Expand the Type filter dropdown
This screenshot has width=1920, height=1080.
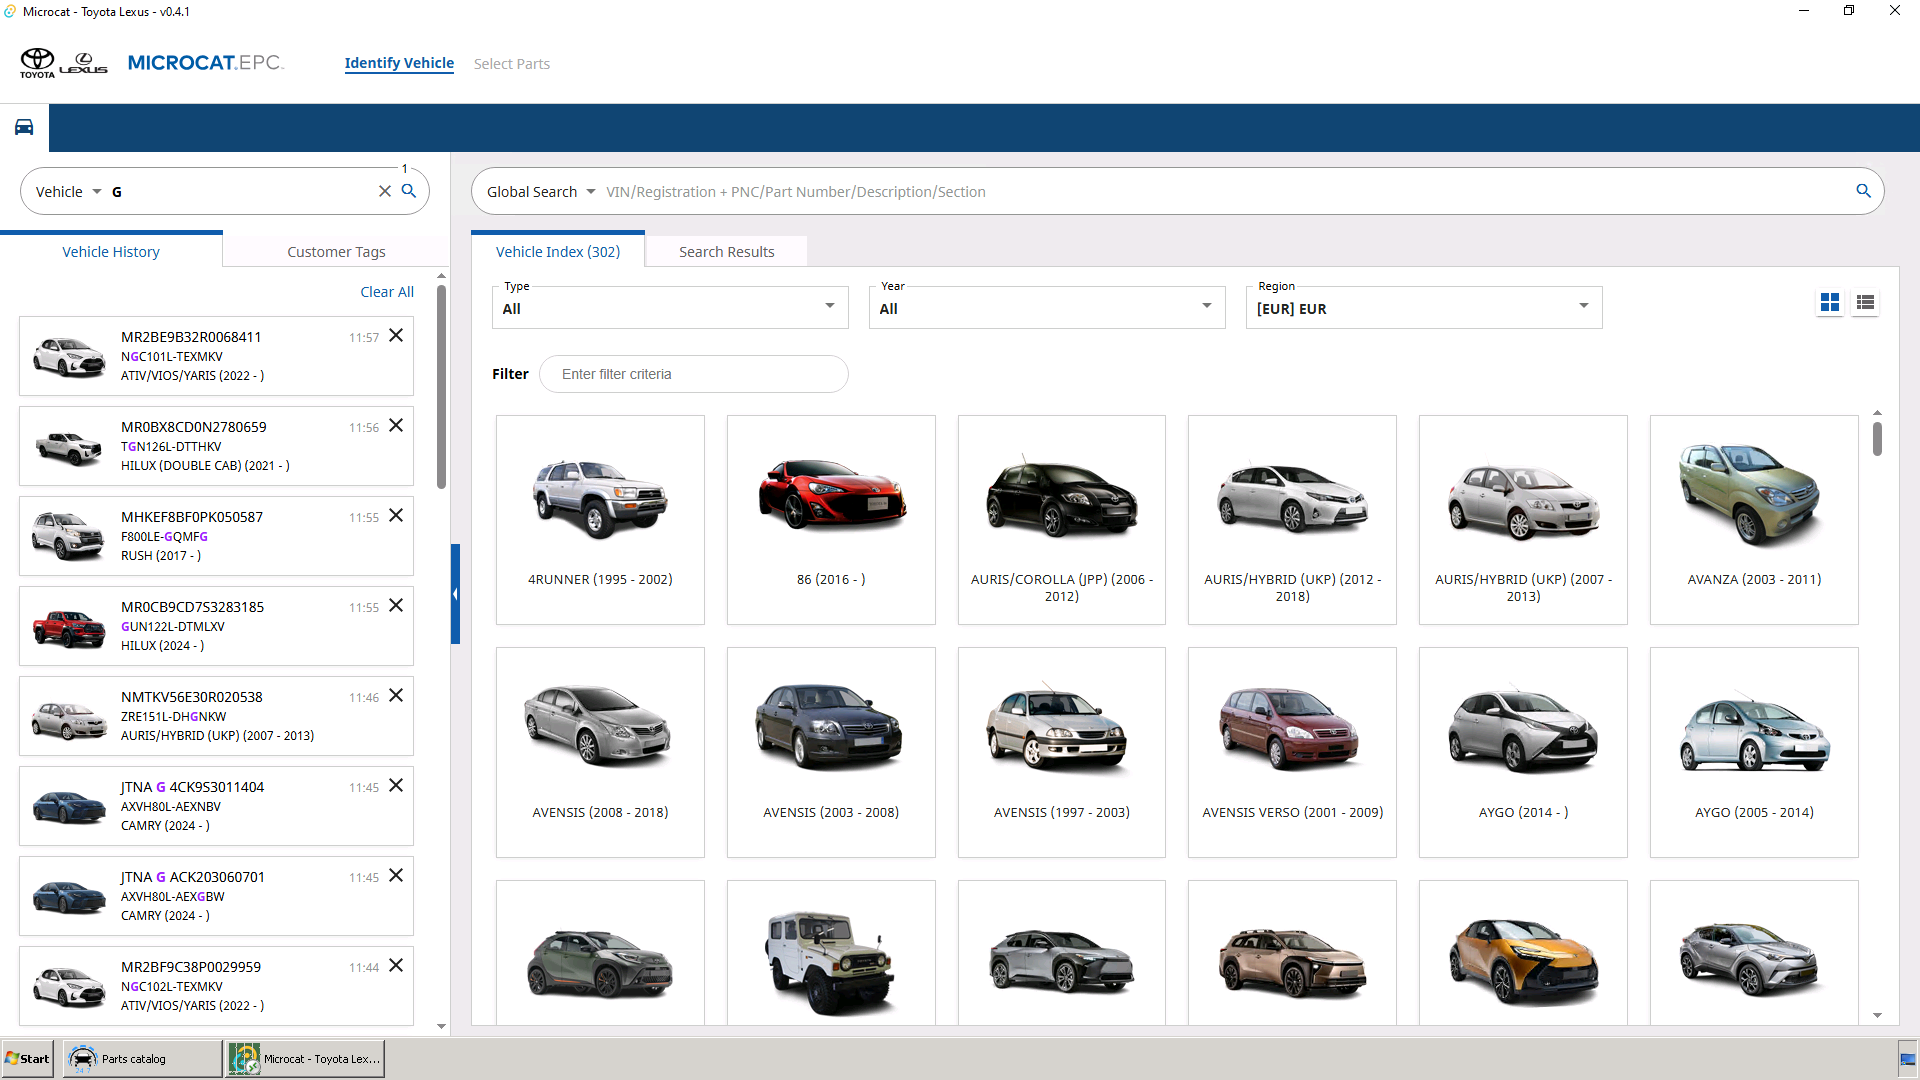[x=670, y=308]
